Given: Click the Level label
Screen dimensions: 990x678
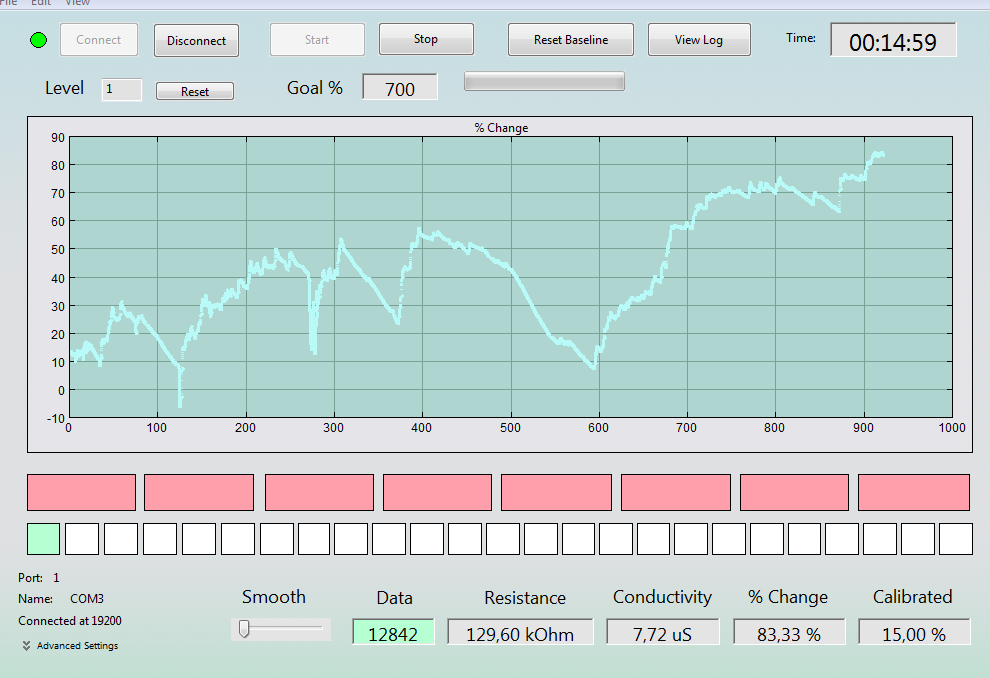Looking at the screenshot, I should [64, 88].
